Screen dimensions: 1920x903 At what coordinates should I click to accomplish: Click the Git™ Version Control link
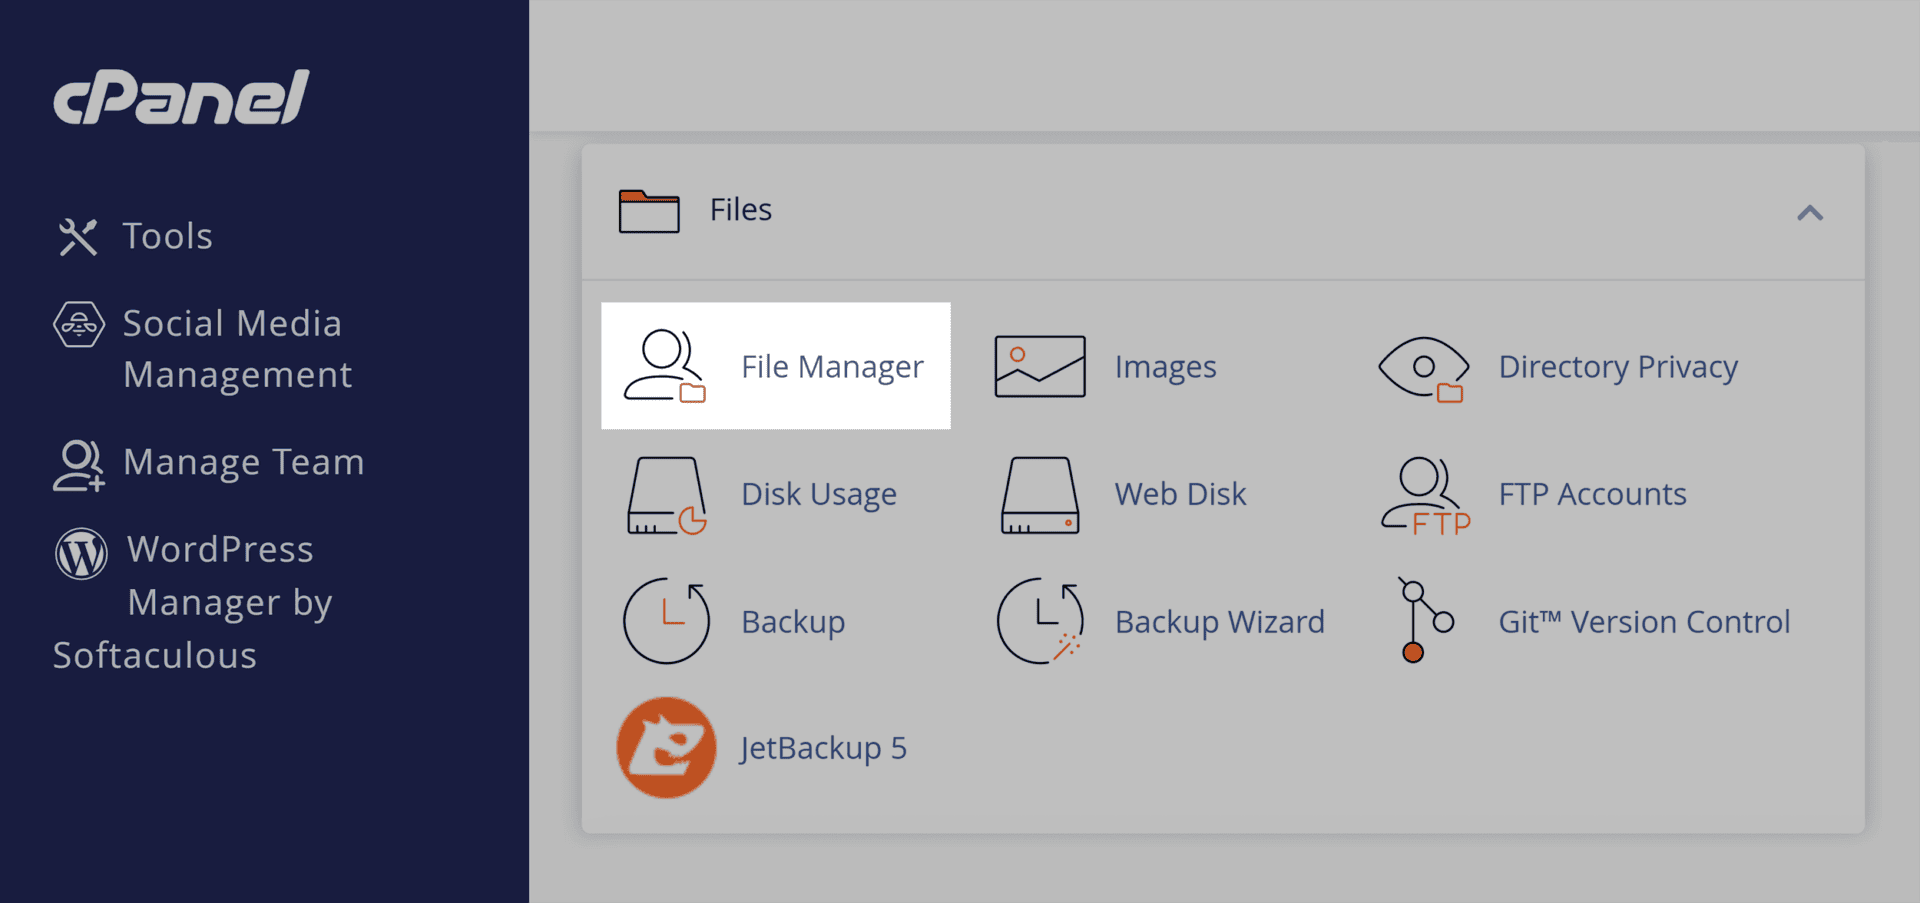tap(1643, 622)
